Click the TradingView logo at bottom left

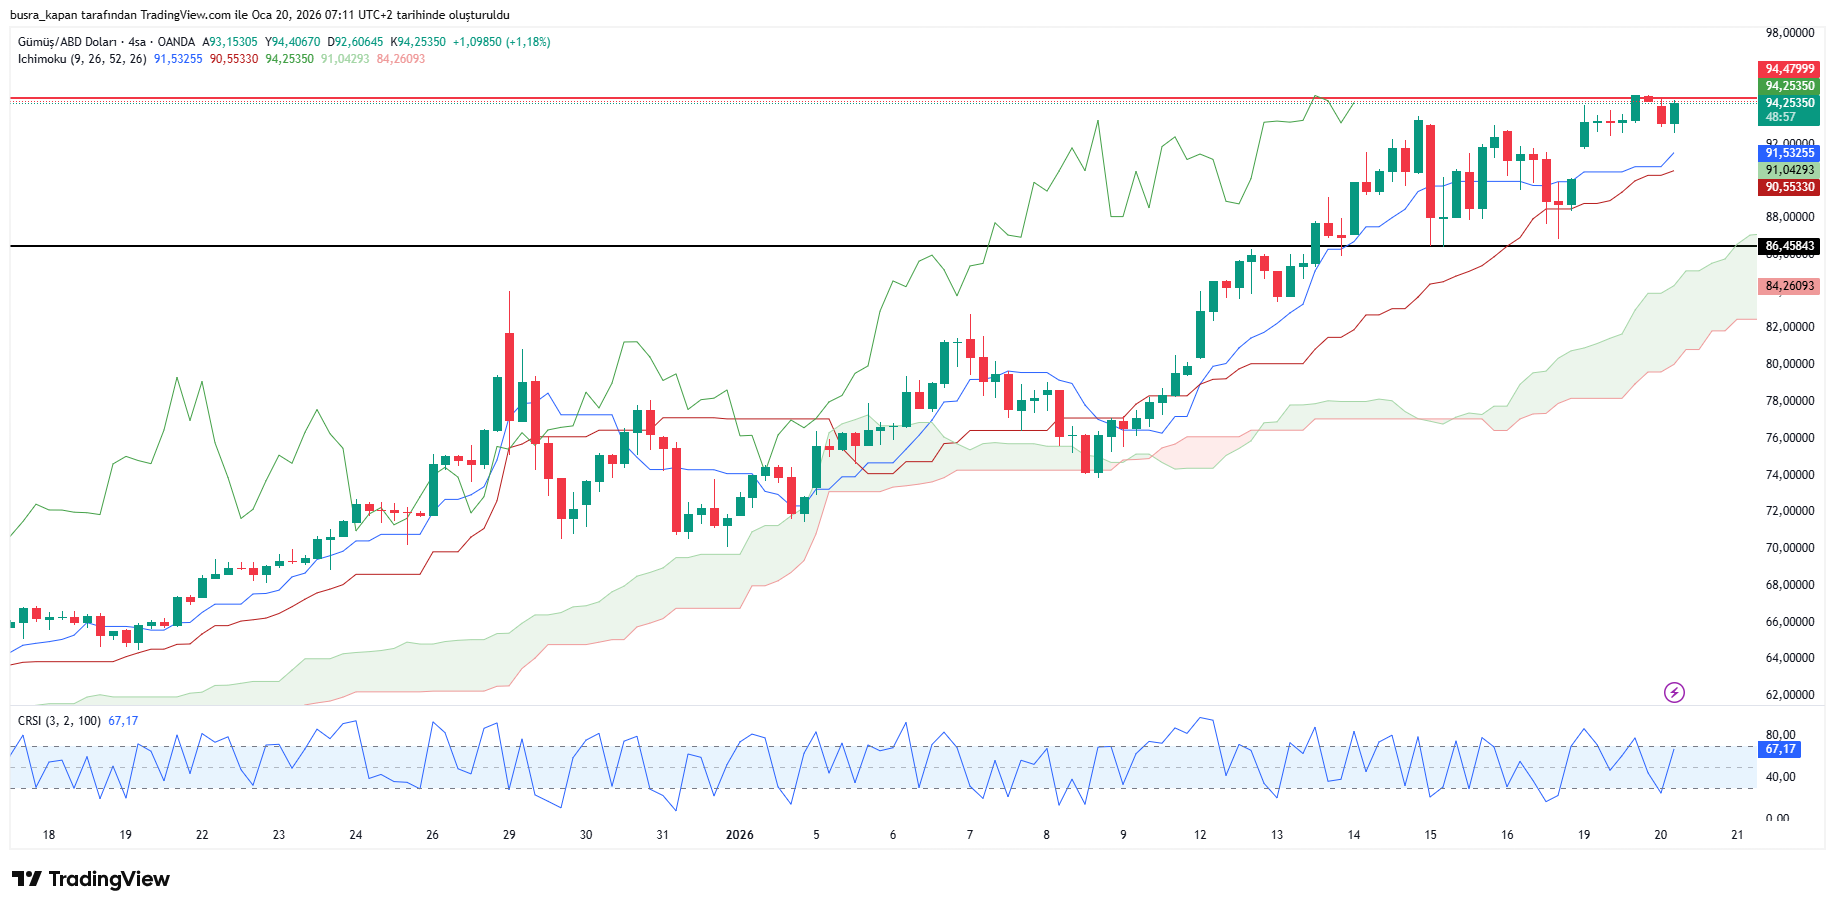click(x=91, y=879)
